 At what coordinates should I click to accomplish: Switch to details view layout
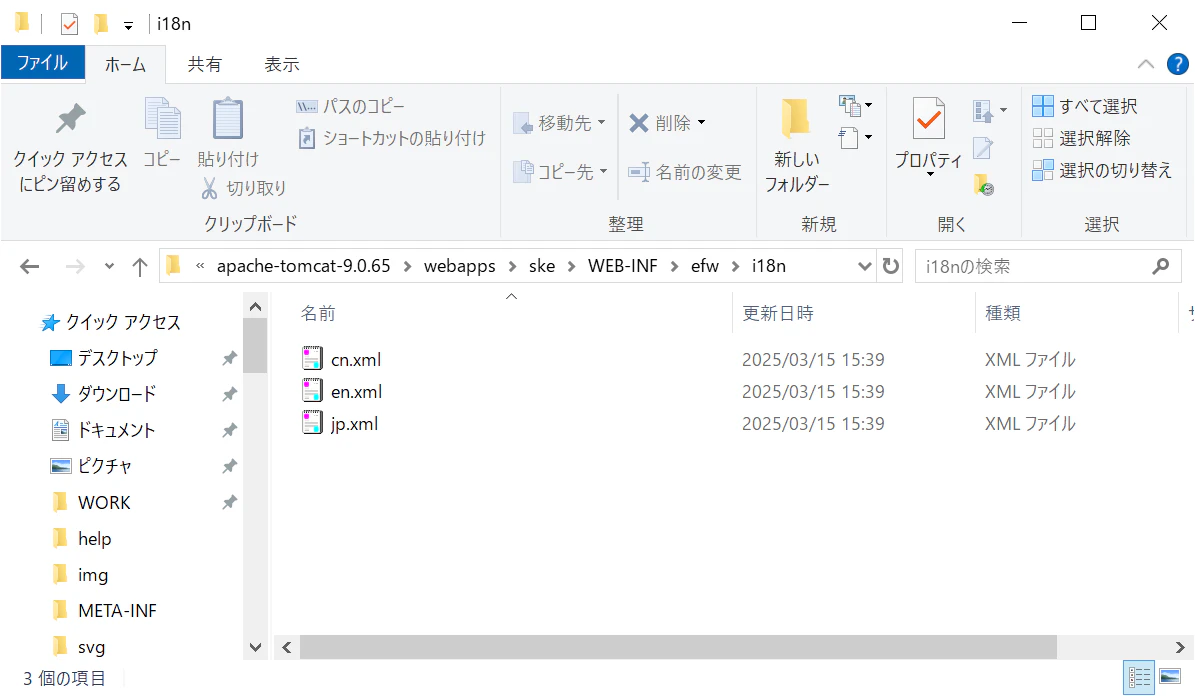(x=1139, y=677)
